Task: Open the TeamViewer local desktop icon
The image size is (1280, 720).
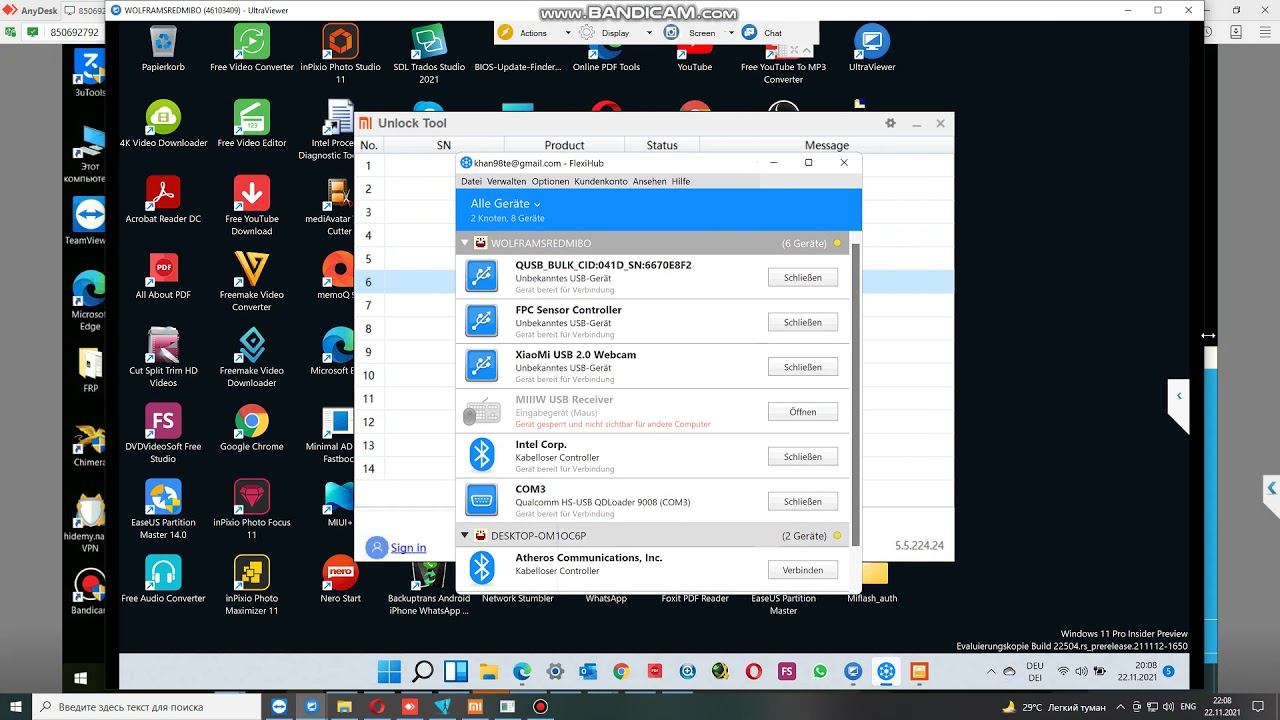Action: pyautogui.click(x=89, y=221)
